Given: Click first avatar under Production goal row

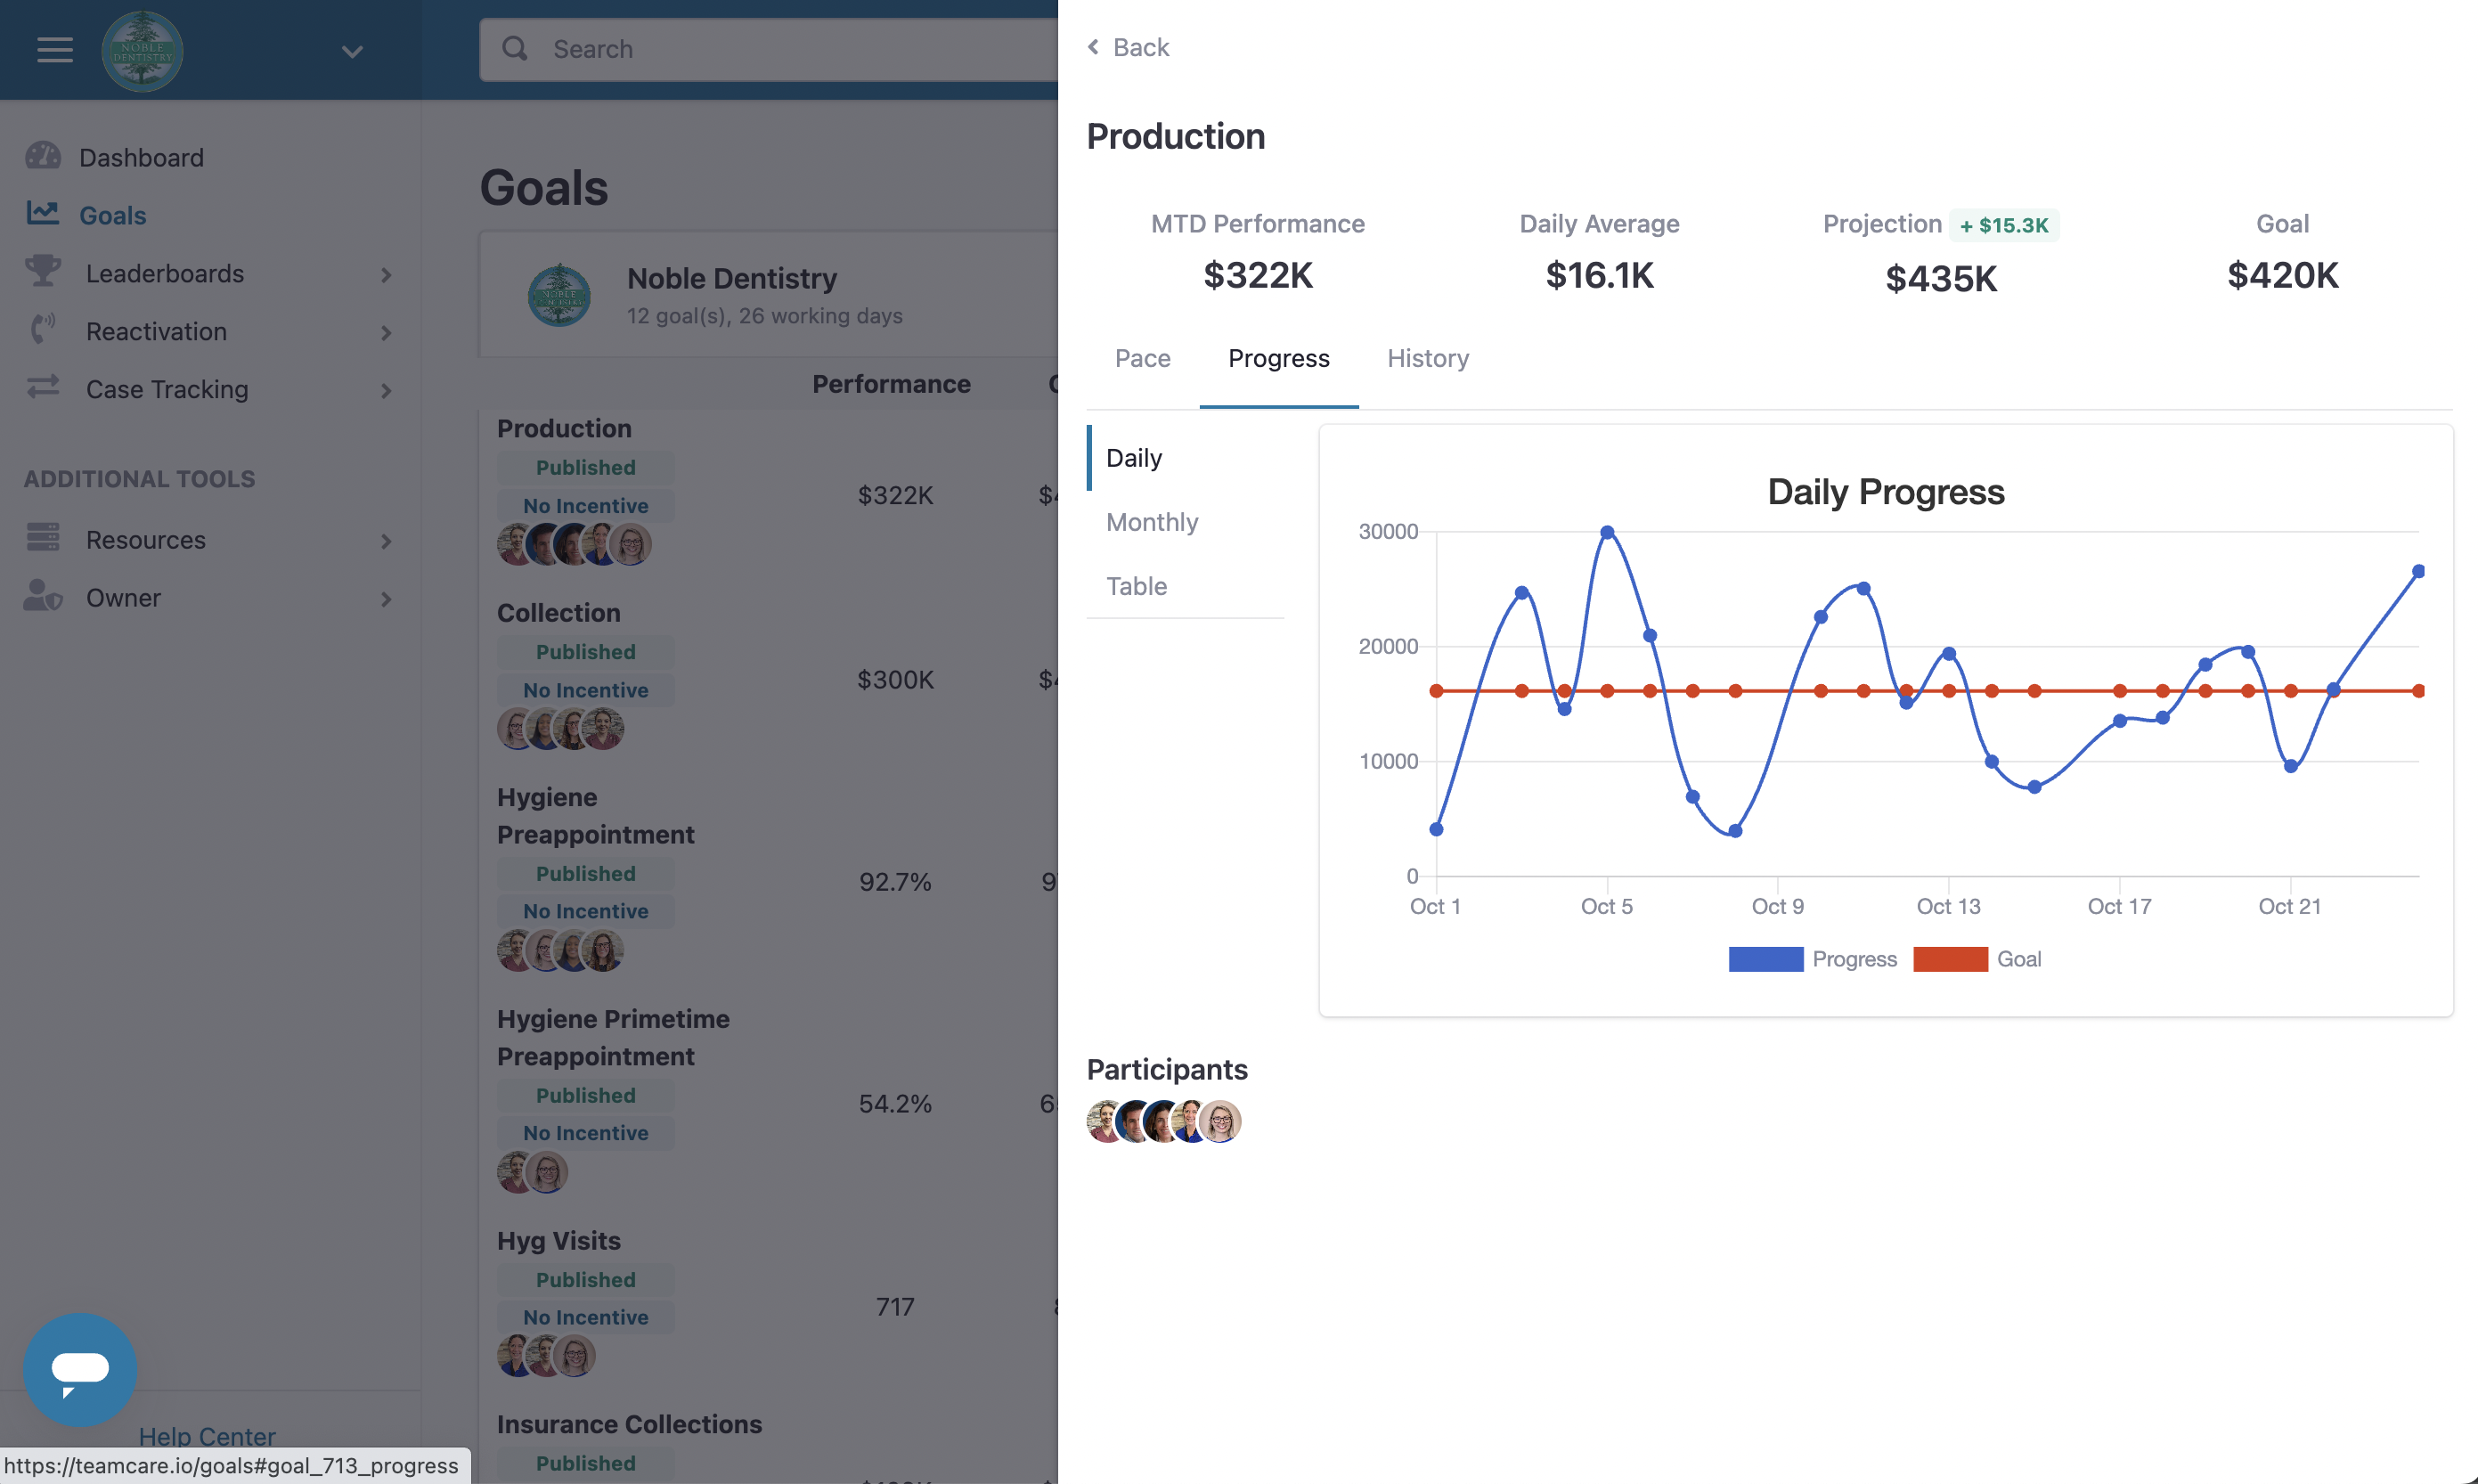Looking at the screenshot, I should (516, 545).
